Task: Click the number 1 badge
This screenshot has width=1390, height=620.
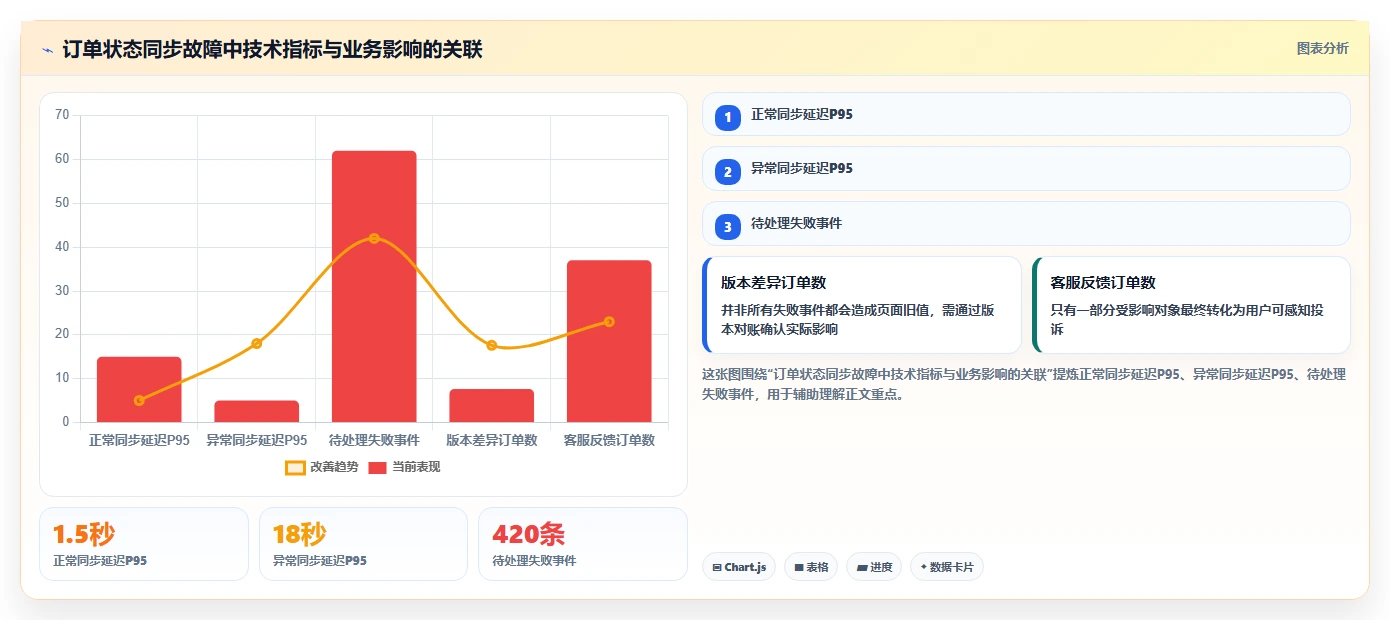Action: (x=728, y=117)
